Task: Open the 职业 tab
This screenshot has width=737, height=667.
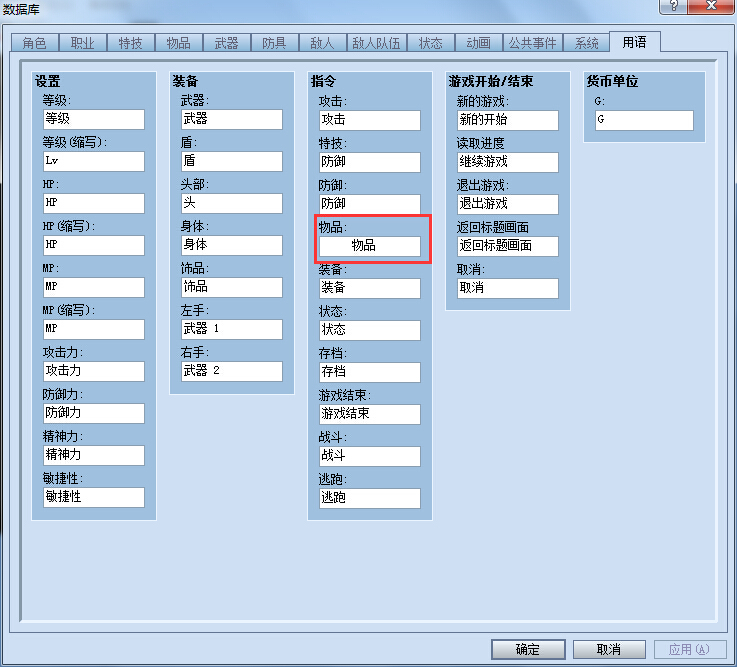Action: pyautogui.click(x=83, y=43)
